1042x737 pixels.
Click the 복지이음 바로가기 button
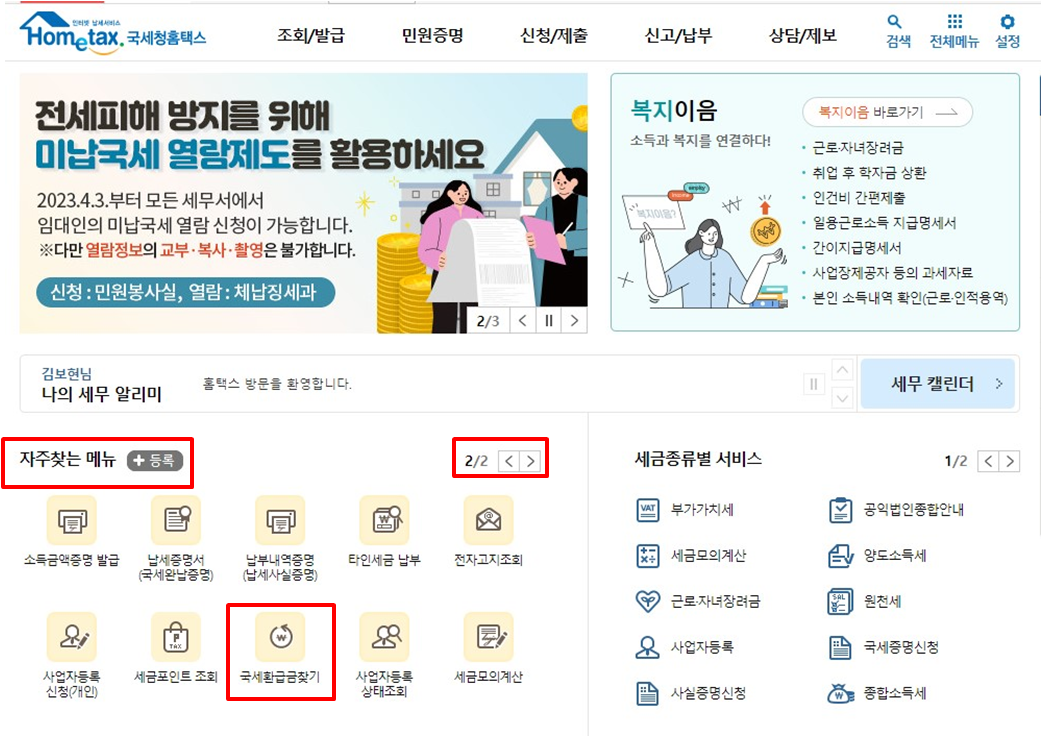888,112
